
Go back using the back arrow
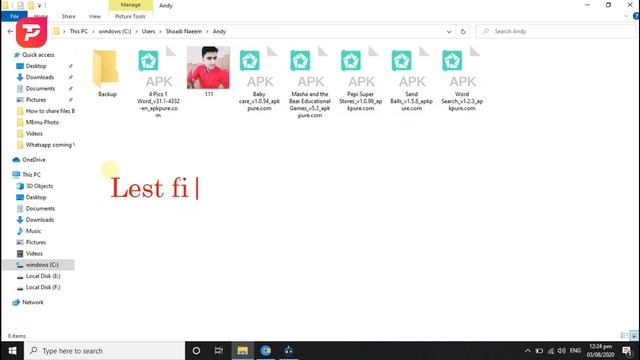(10, 31)
